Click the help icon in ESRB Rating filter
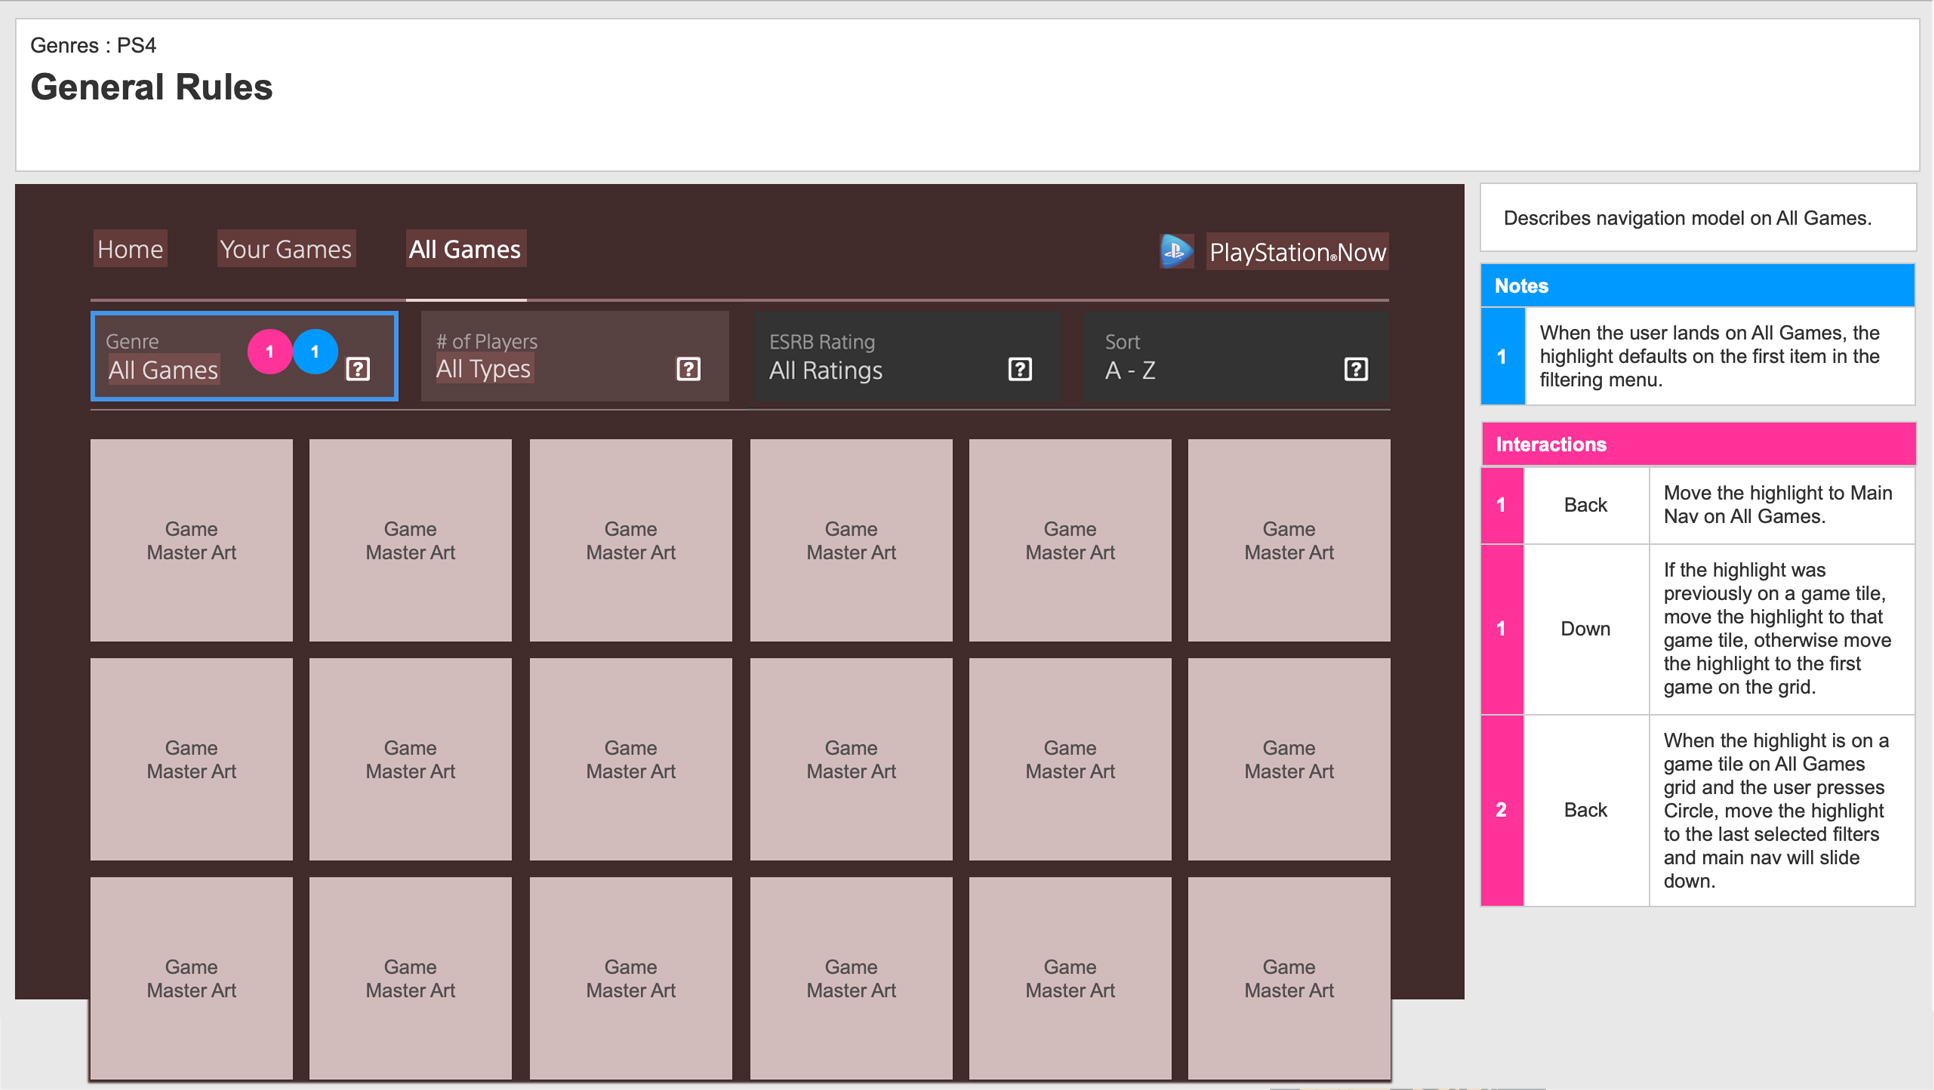Screen dimensions: 1934x1090 1019,369
